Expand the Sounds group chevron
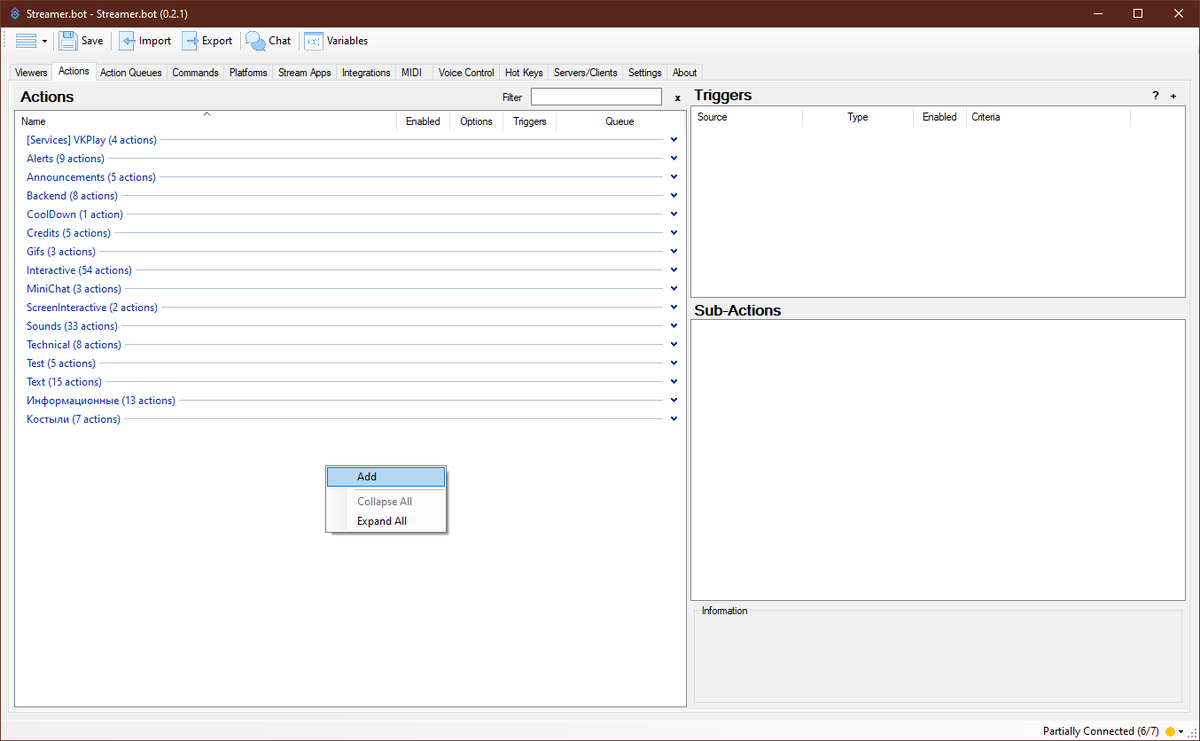 coord(674,326)
